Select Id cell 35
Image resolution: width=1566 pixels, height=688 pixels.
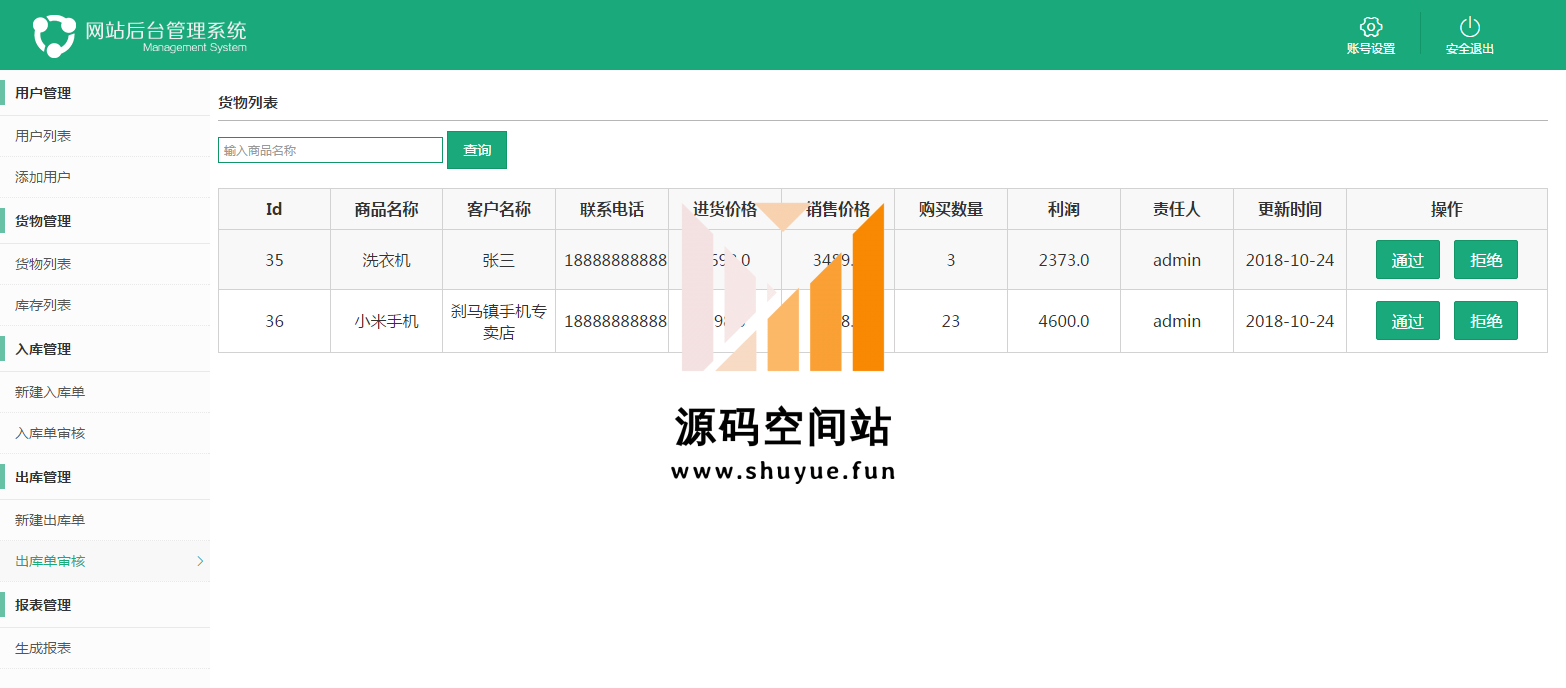[x=274, y=260]
